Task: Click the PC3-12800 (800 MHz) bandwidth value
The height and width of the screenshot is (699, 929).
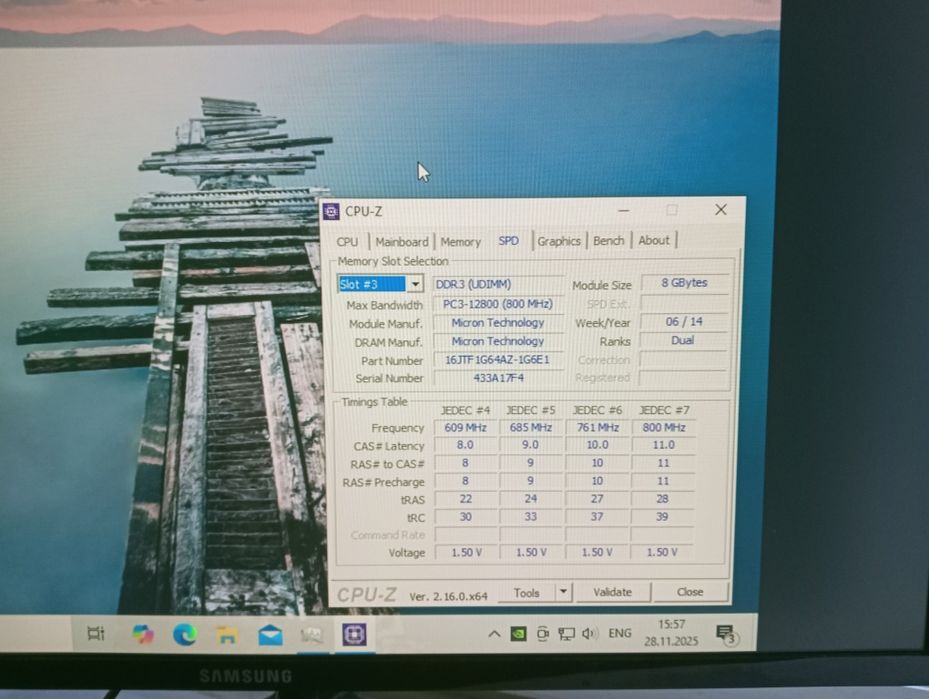Action: click(x=498, y=304)
